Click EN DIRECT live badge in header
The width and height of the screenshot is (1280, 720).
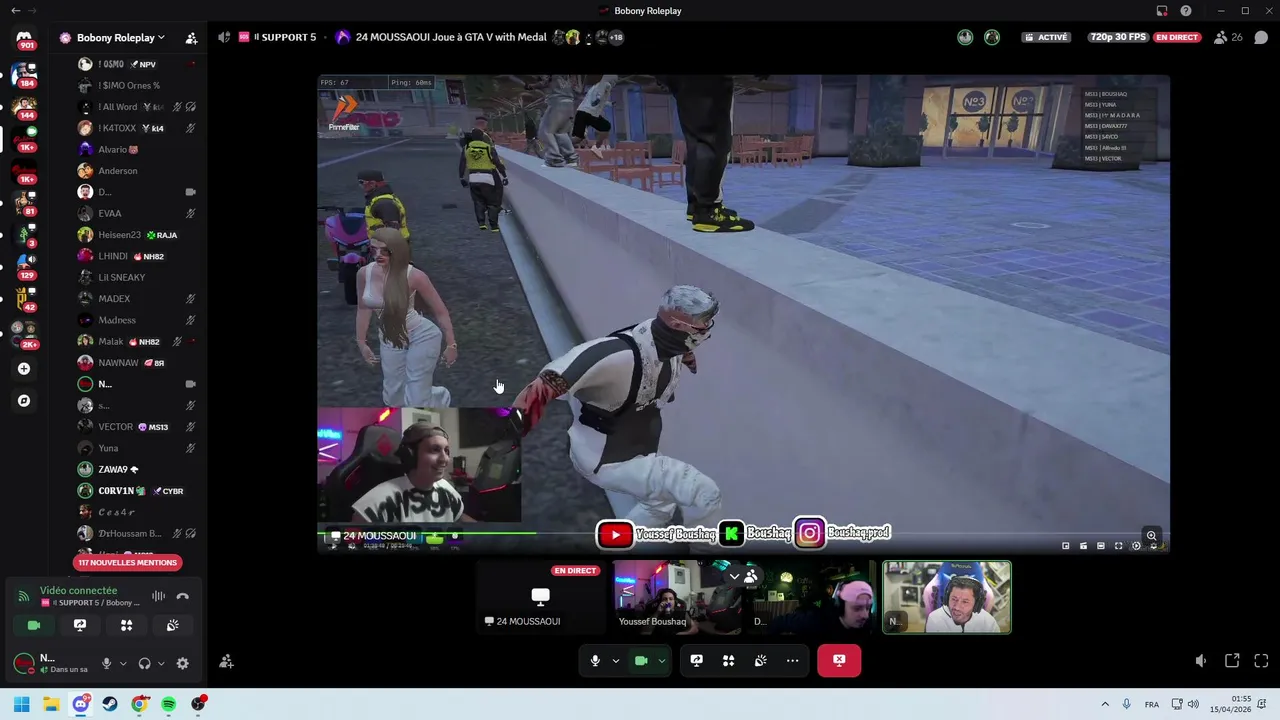click(1177, 37)
